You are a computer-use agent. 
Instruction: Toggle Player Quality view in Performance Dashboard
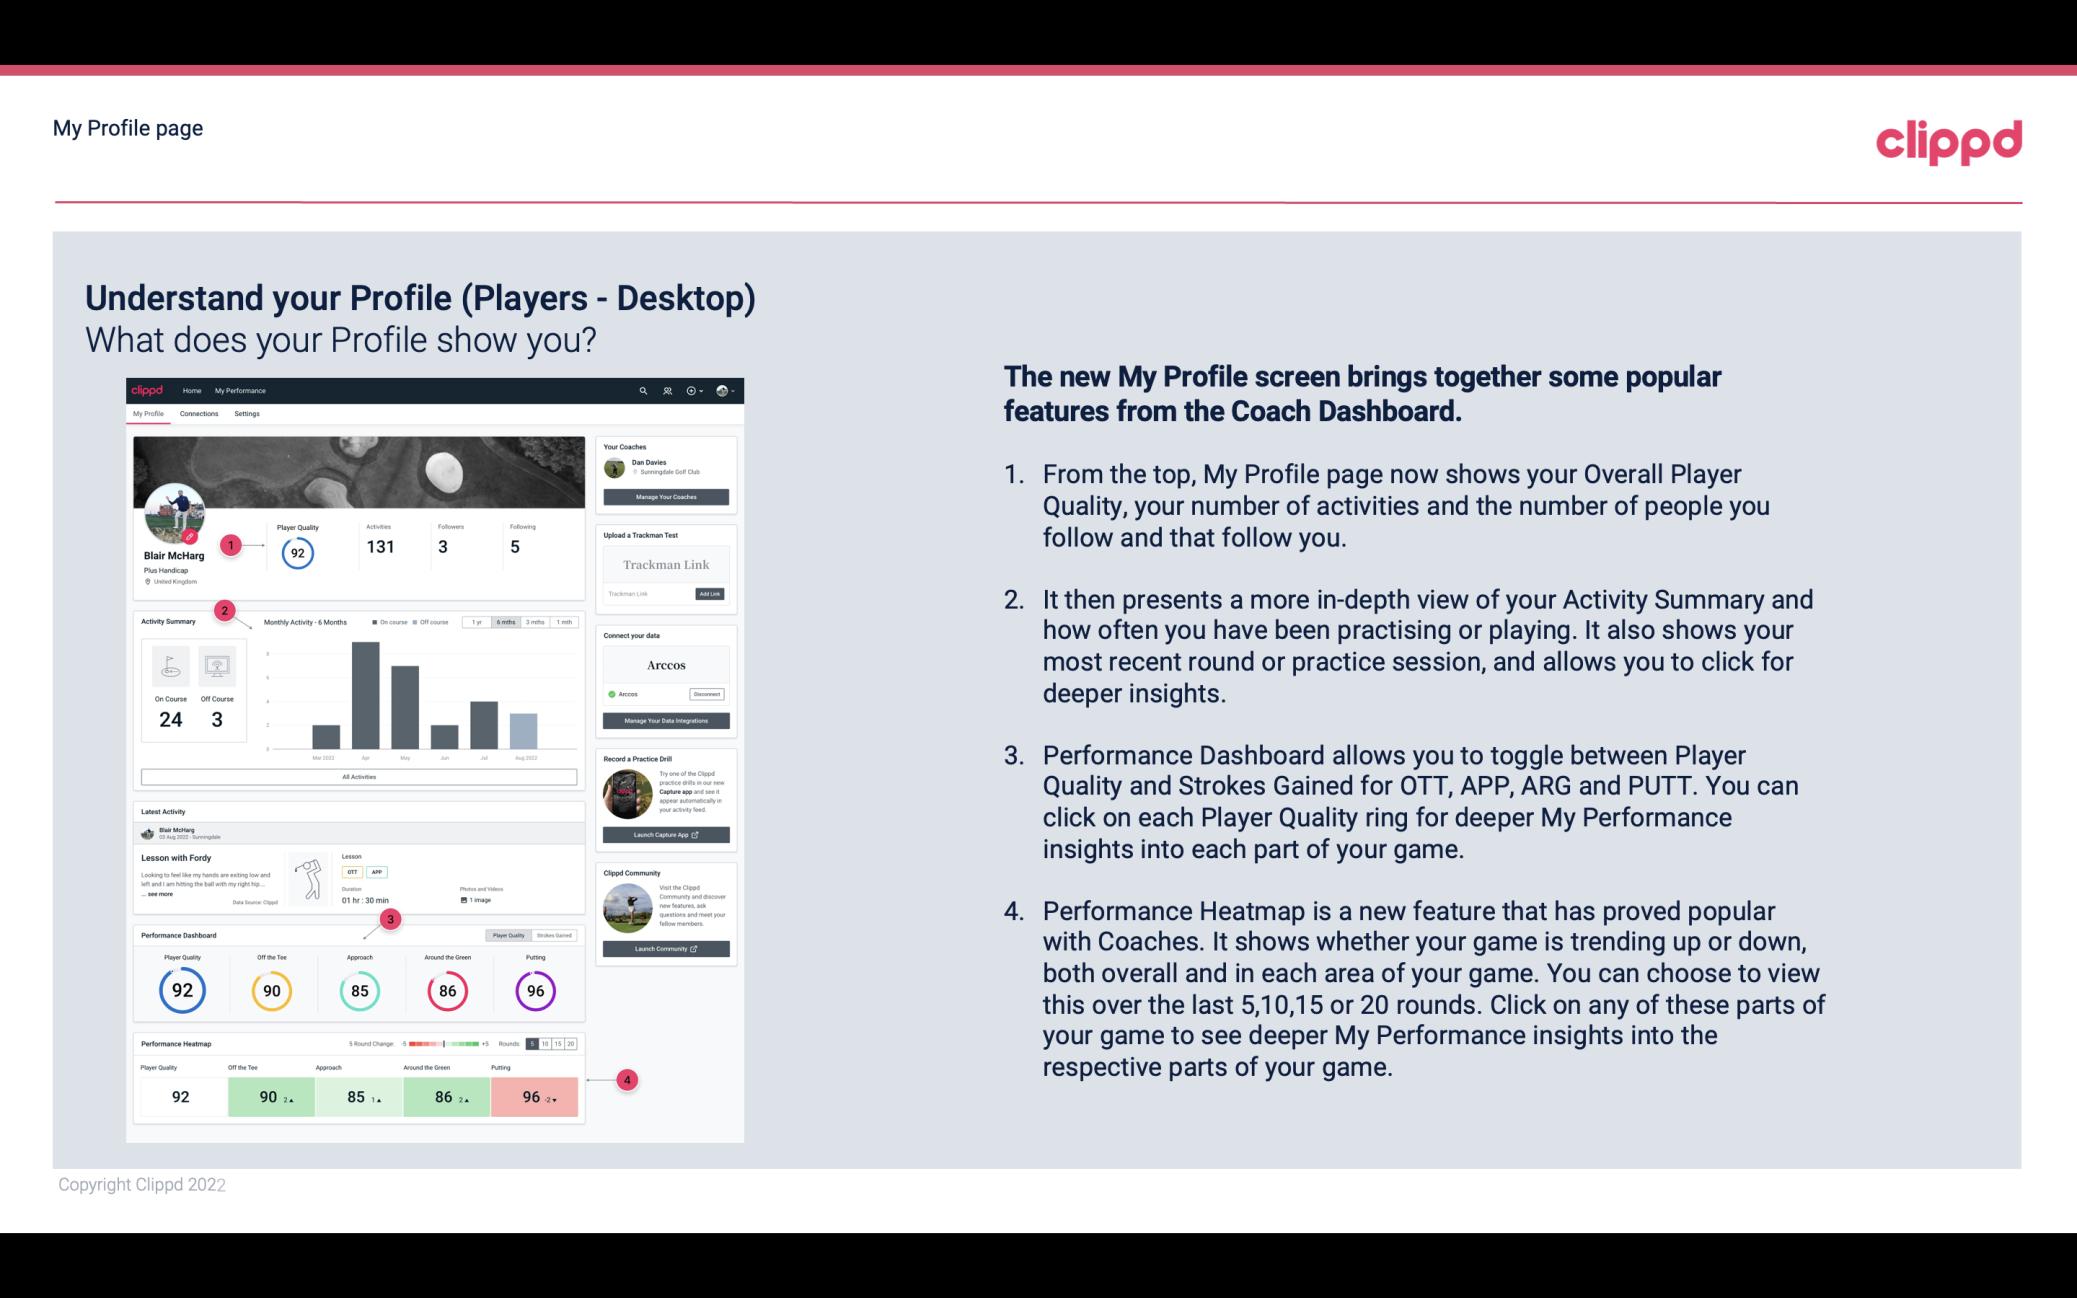coord(510,935)
